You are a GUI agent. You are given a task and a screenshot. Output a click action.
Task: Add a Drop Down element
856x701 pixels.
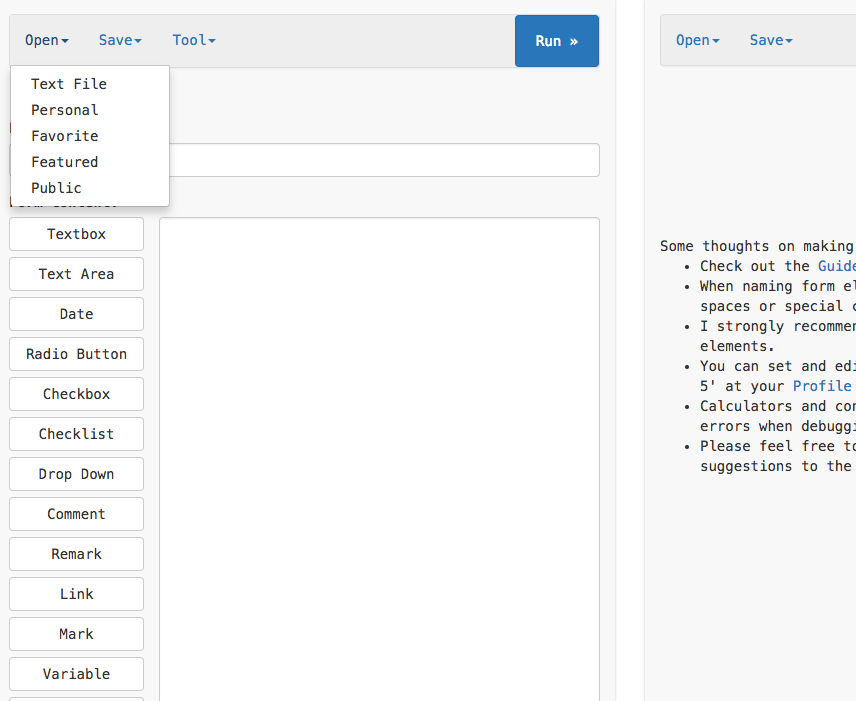[76, 474]
